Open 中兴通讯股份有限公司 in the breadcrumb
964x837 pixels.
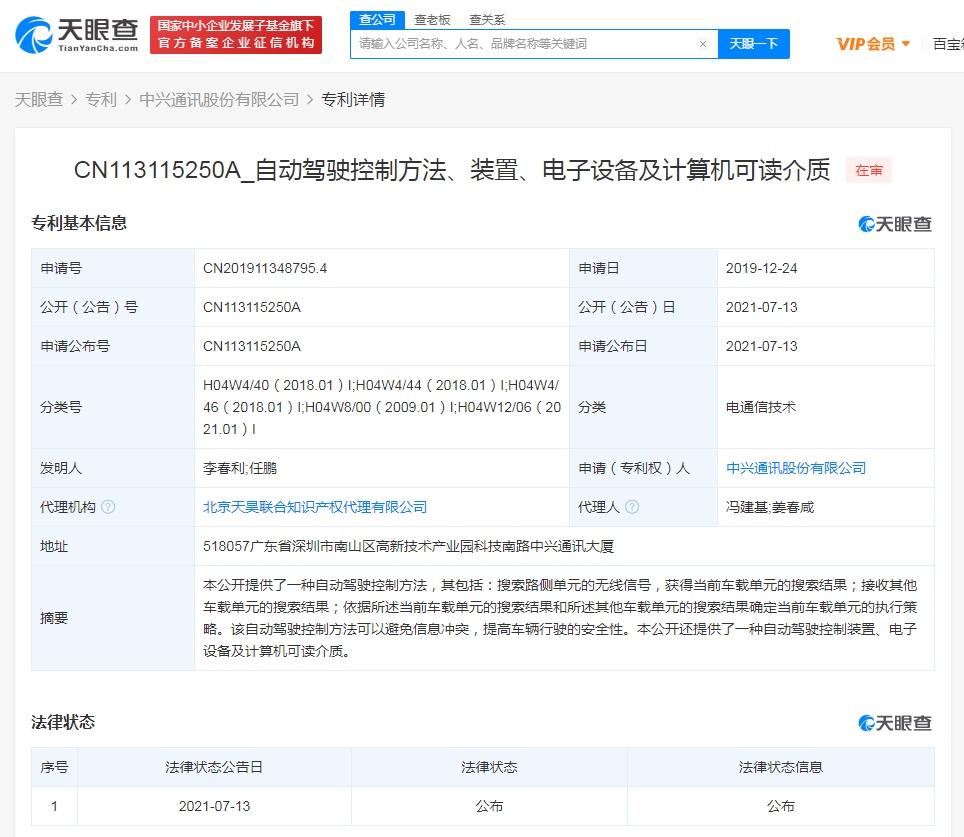tap(219, 99)
